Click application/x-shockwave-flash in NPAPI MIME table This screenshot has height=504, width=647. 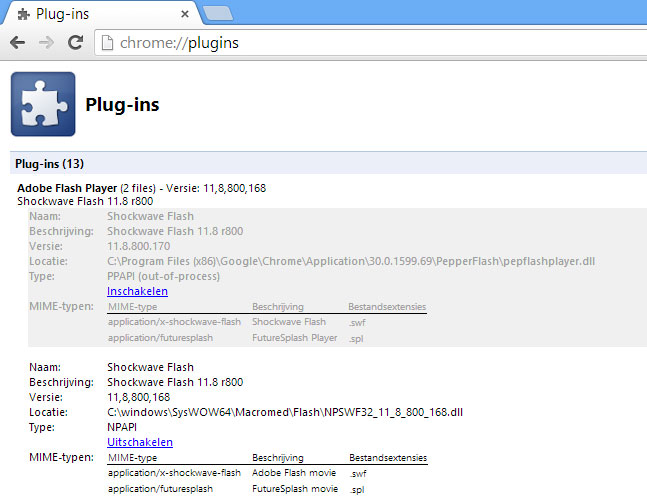[174, 473]
